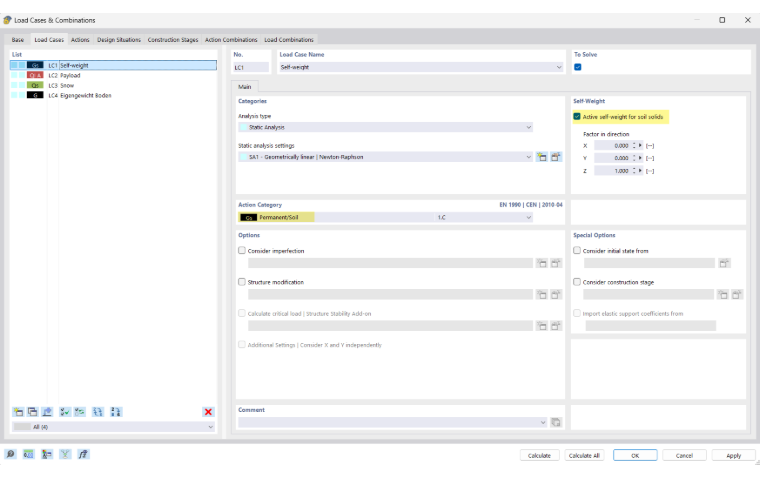Open the All (4) filter dropdown

[x=210, y=427]
